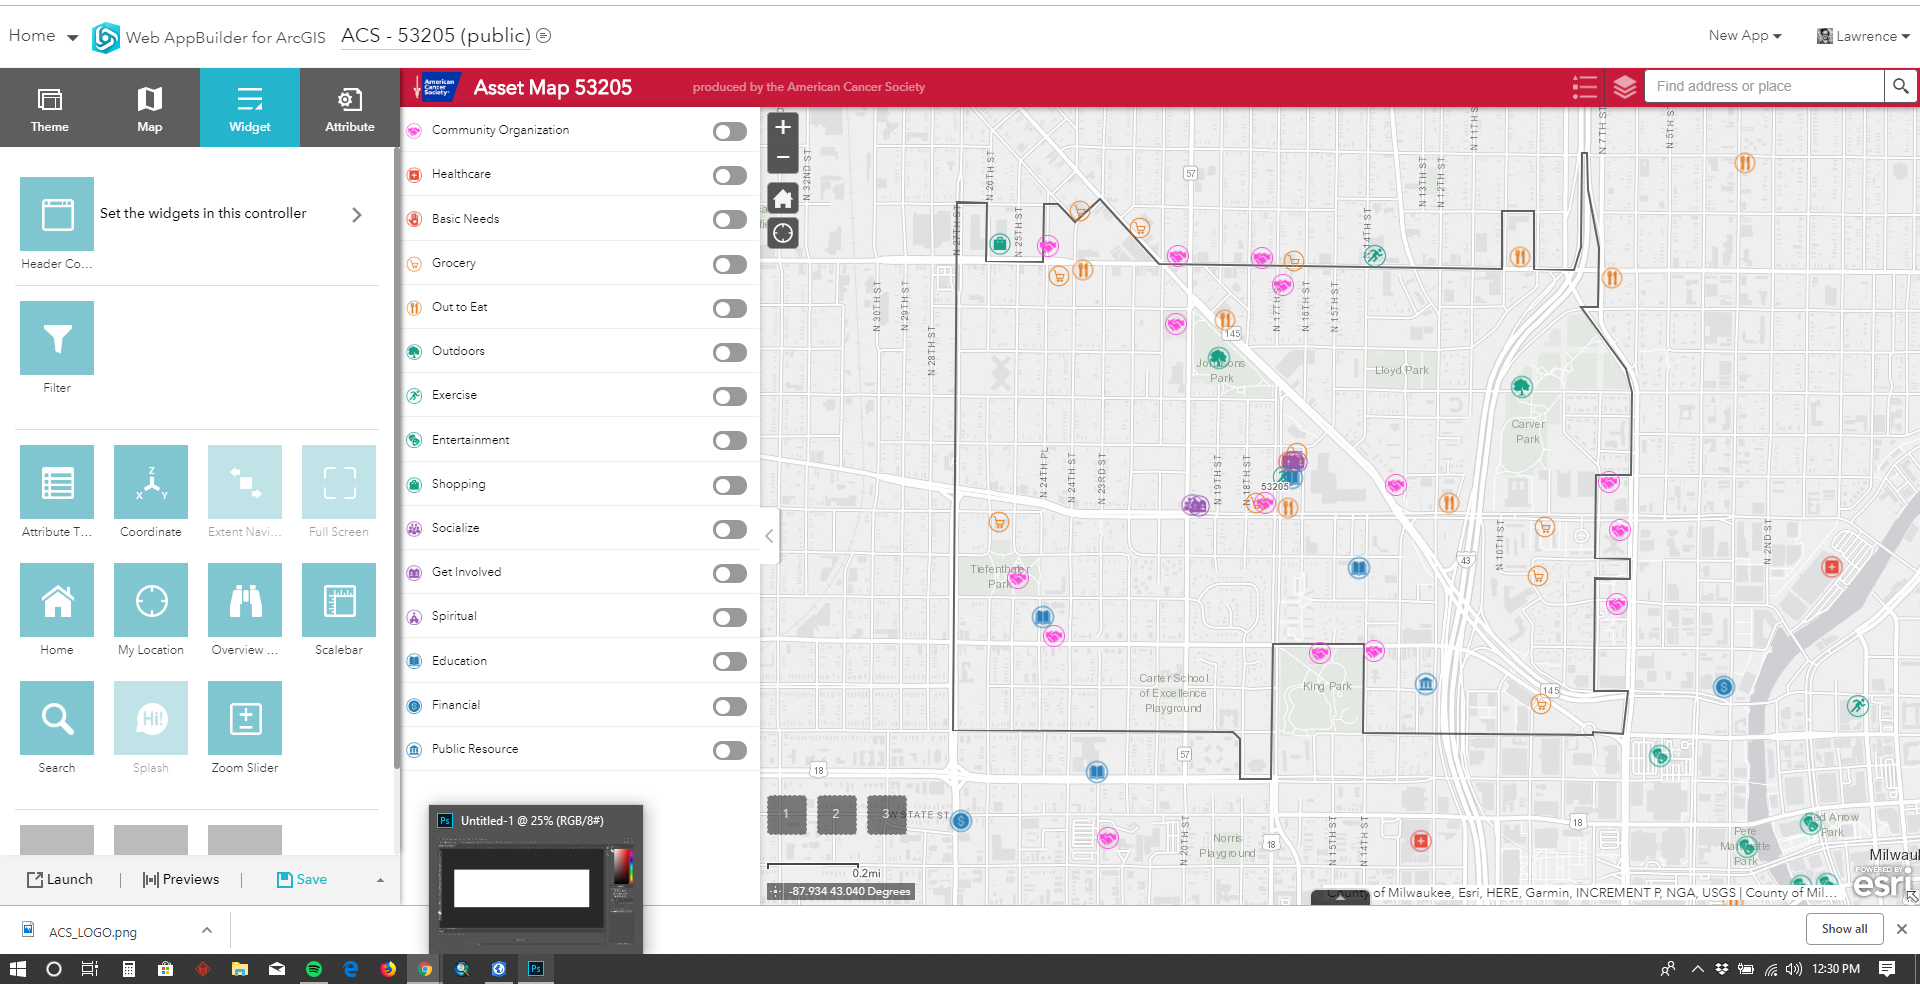Select the My Location widget tile
Viewport: 1920px width, 984px height.
pos(151,600)
